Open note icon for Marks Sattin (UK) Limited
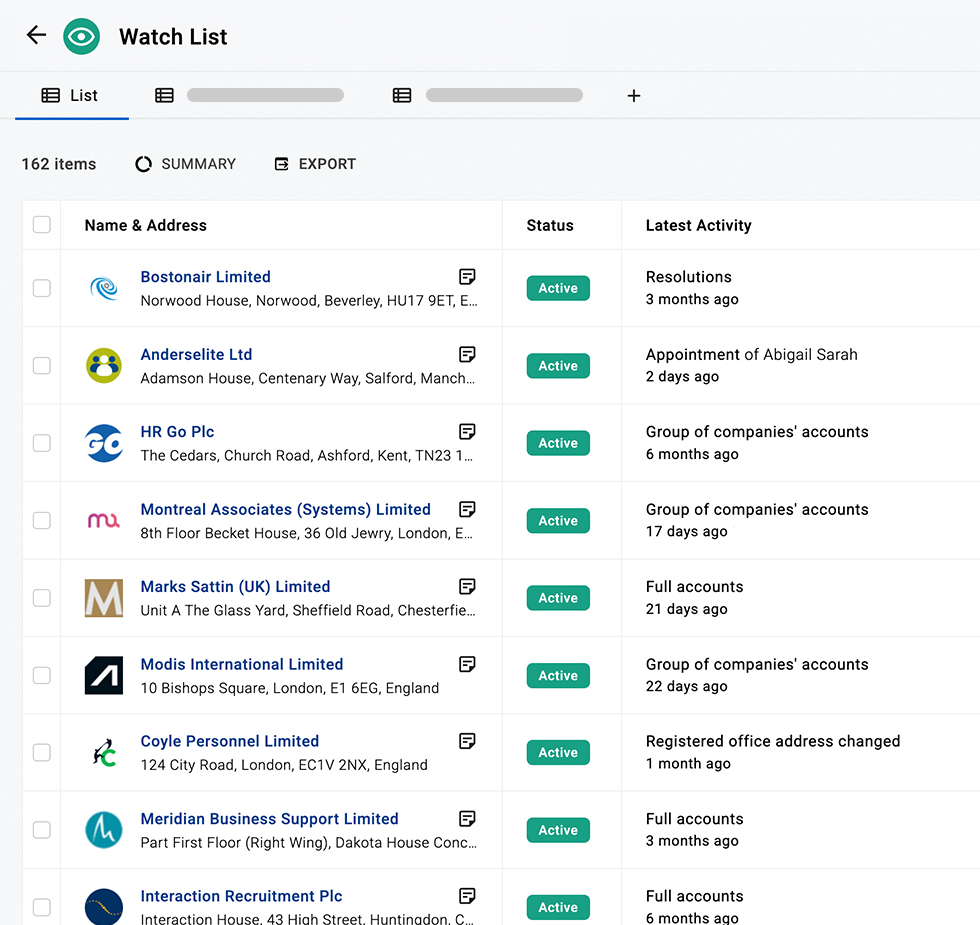Viewport: 980px width, 925px height. tap(467, 586)
